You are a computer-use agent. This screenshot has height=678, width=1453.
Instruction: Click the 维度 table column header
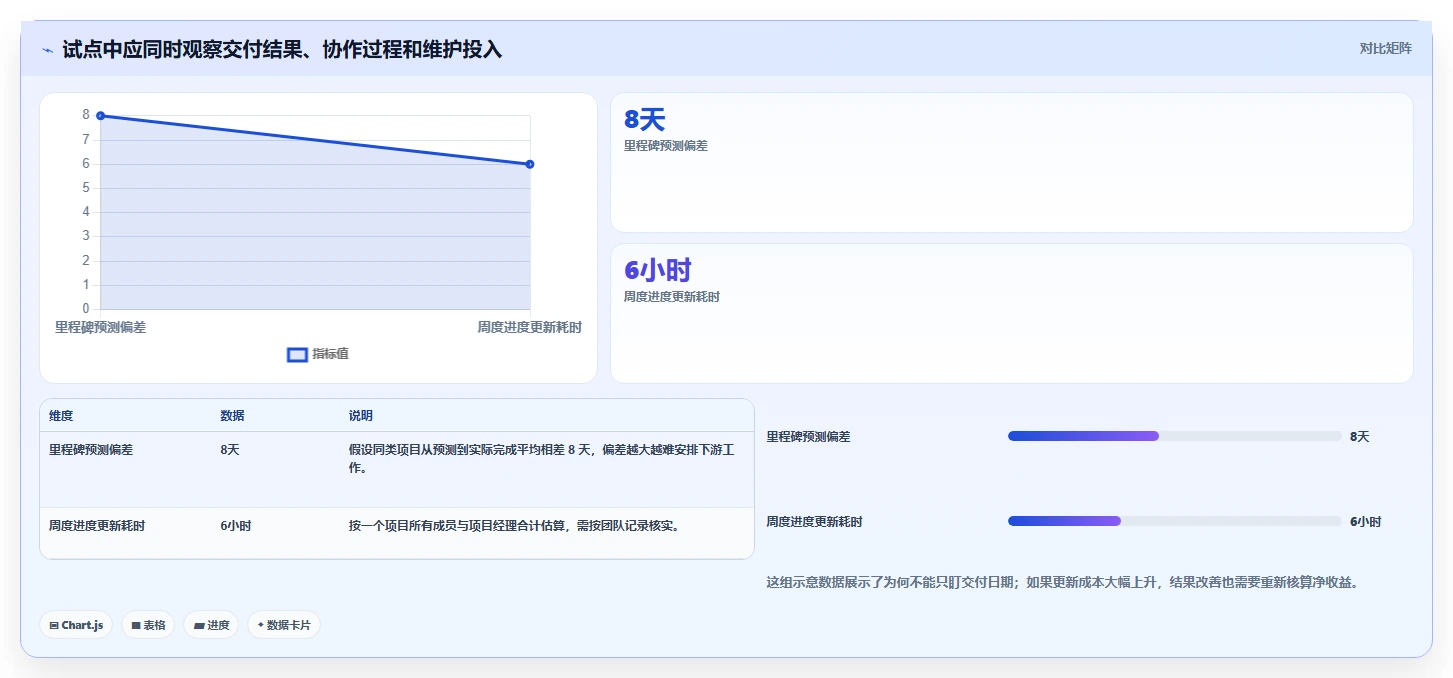(x=61, y=416)
